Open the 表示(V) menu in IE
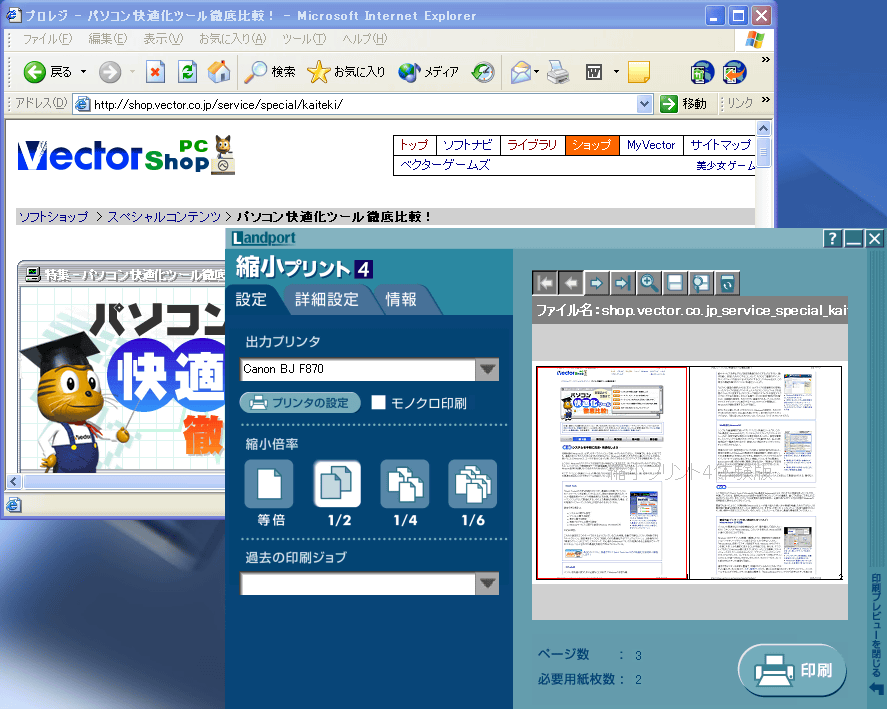Viewport: 887px width, 709px height. click(x=163, y=39)
